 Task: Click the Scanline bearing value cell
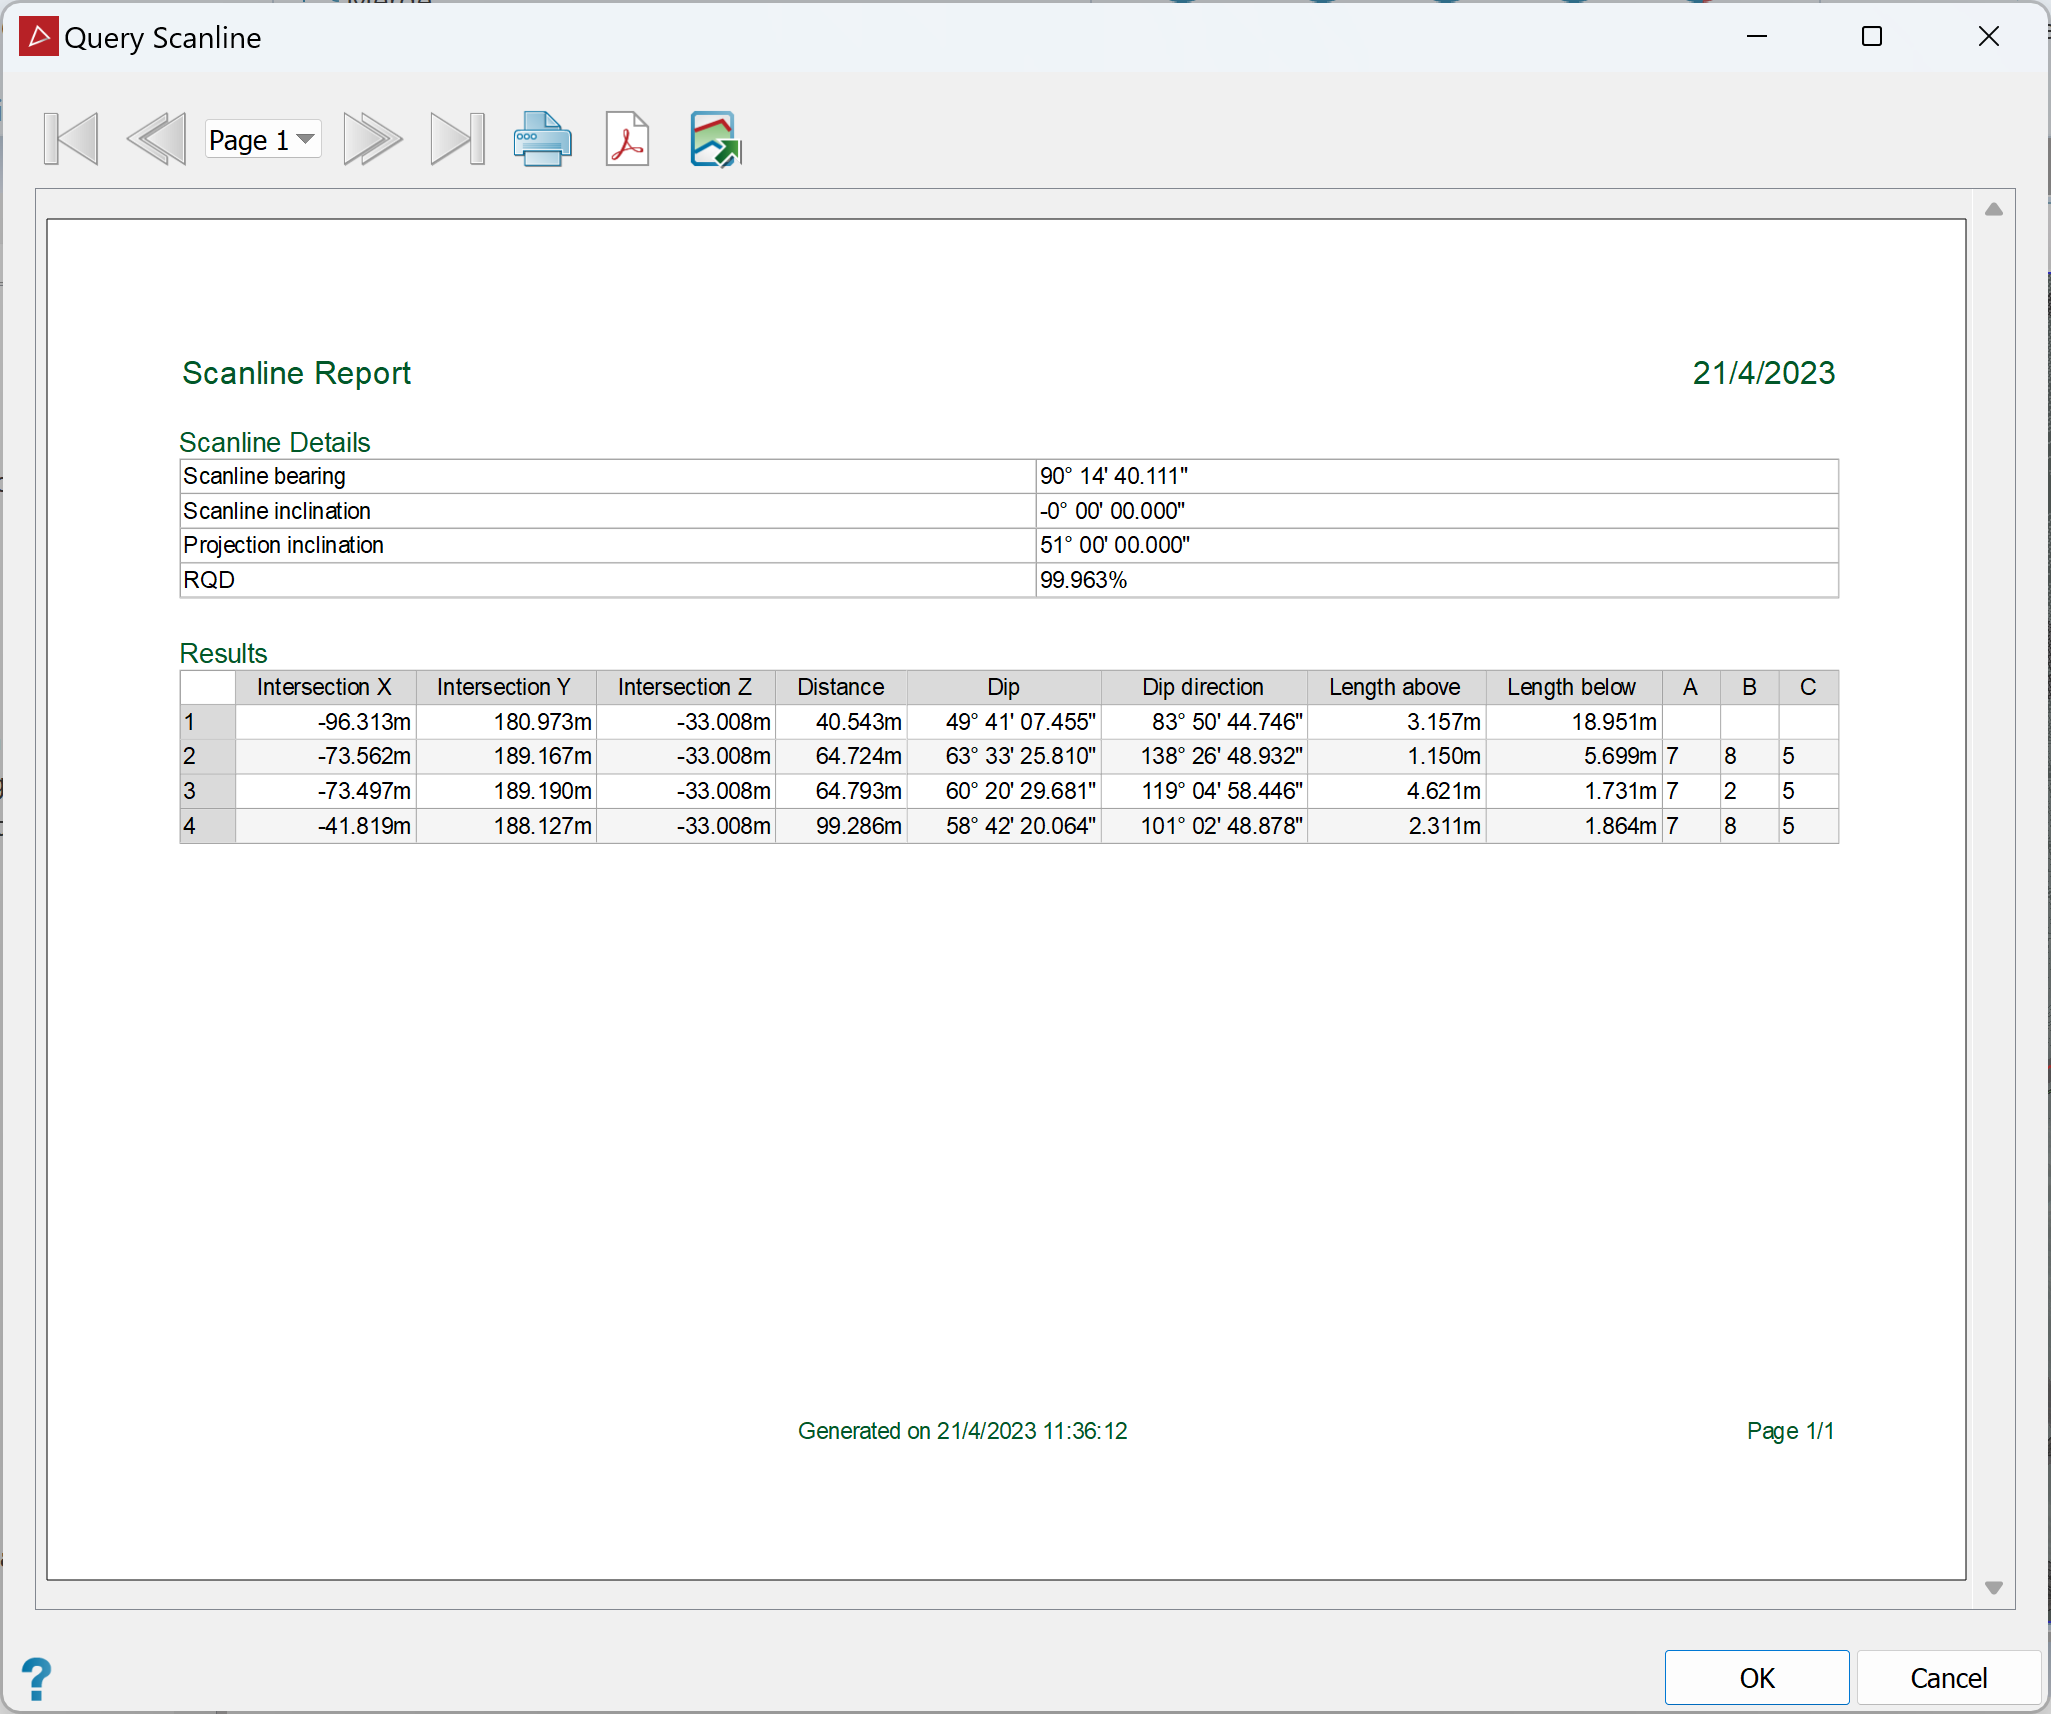1436,476
